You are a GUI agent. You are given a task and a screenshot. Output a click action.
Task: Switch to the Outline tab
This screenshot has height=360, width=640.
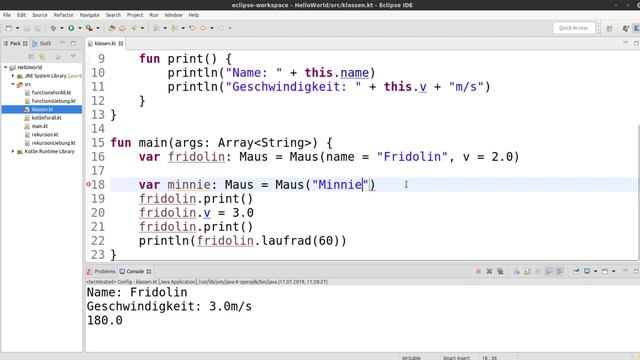click(42, 43)
